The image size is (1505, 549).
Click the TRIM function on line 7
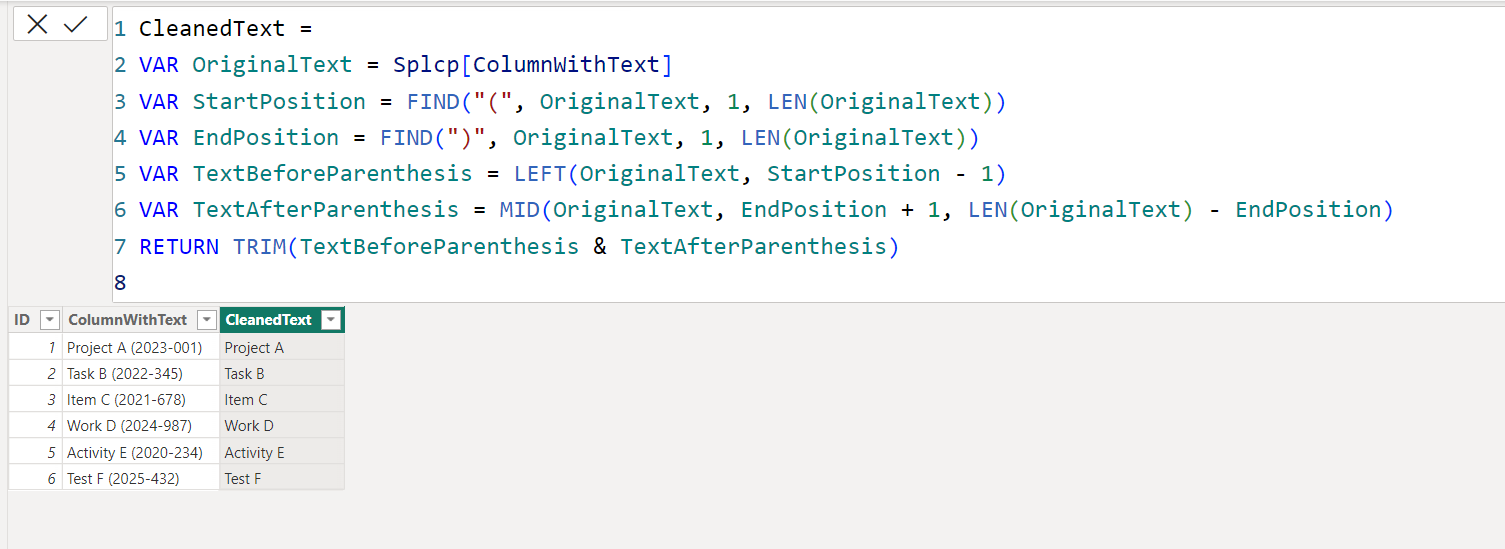pyautogui.click(x=259, y=246)
